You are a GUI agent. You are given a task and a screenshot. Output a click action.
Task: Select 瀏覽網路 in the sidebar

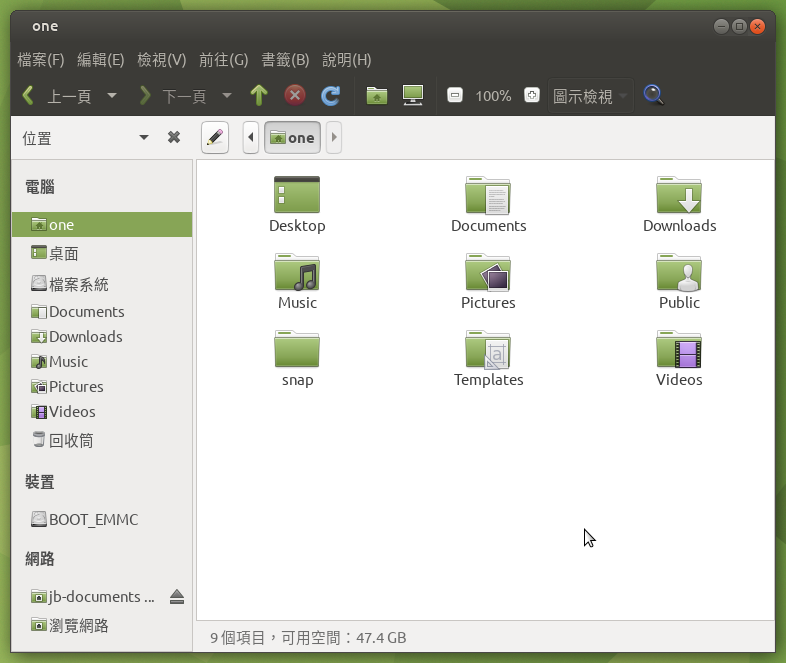point(102,625)
